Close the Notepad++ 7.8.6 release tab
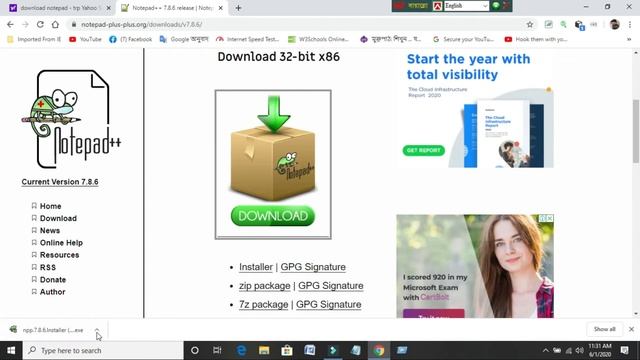 pos(220,8)
